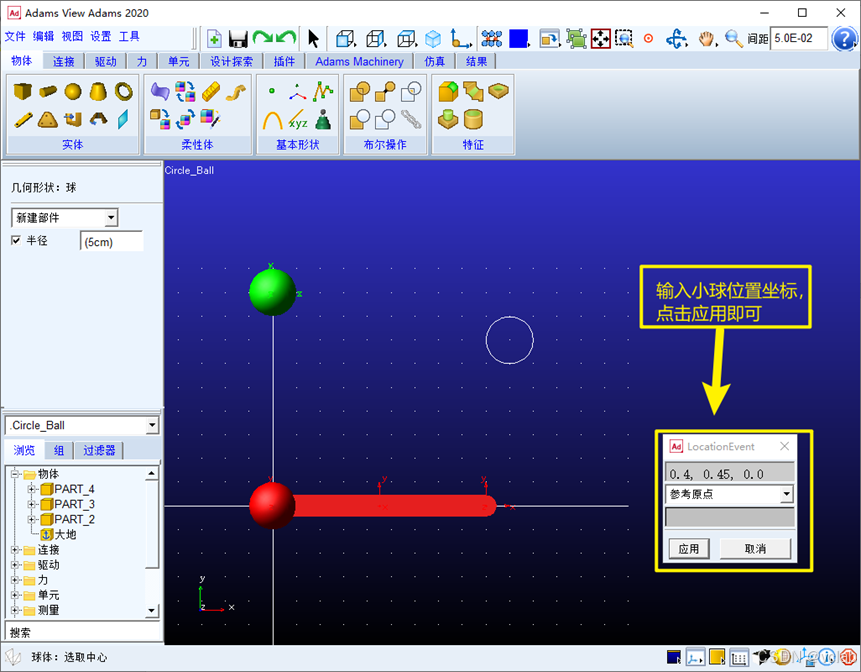The width and height of the screenshot is (861, 672).
Task: Click the view center red target icon
Action: click(648, 38)
